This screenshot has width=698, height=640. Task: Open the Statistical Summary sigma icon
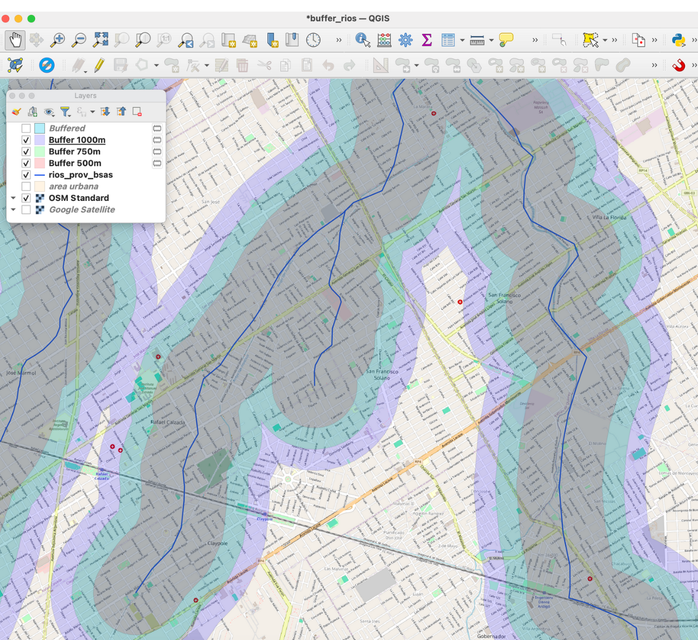coord(426,40)
